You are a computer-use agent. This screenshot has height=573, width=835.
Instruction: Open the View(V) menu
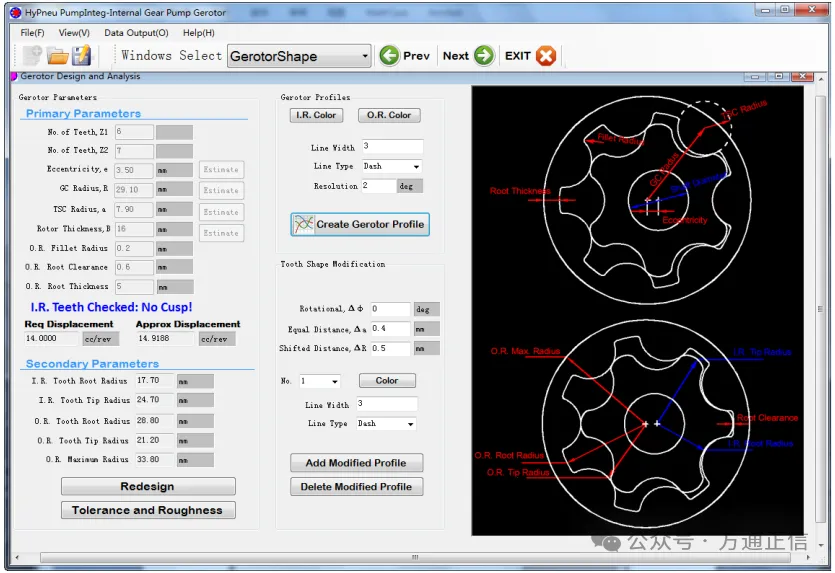pyautogui.click(x=74, y=32)
